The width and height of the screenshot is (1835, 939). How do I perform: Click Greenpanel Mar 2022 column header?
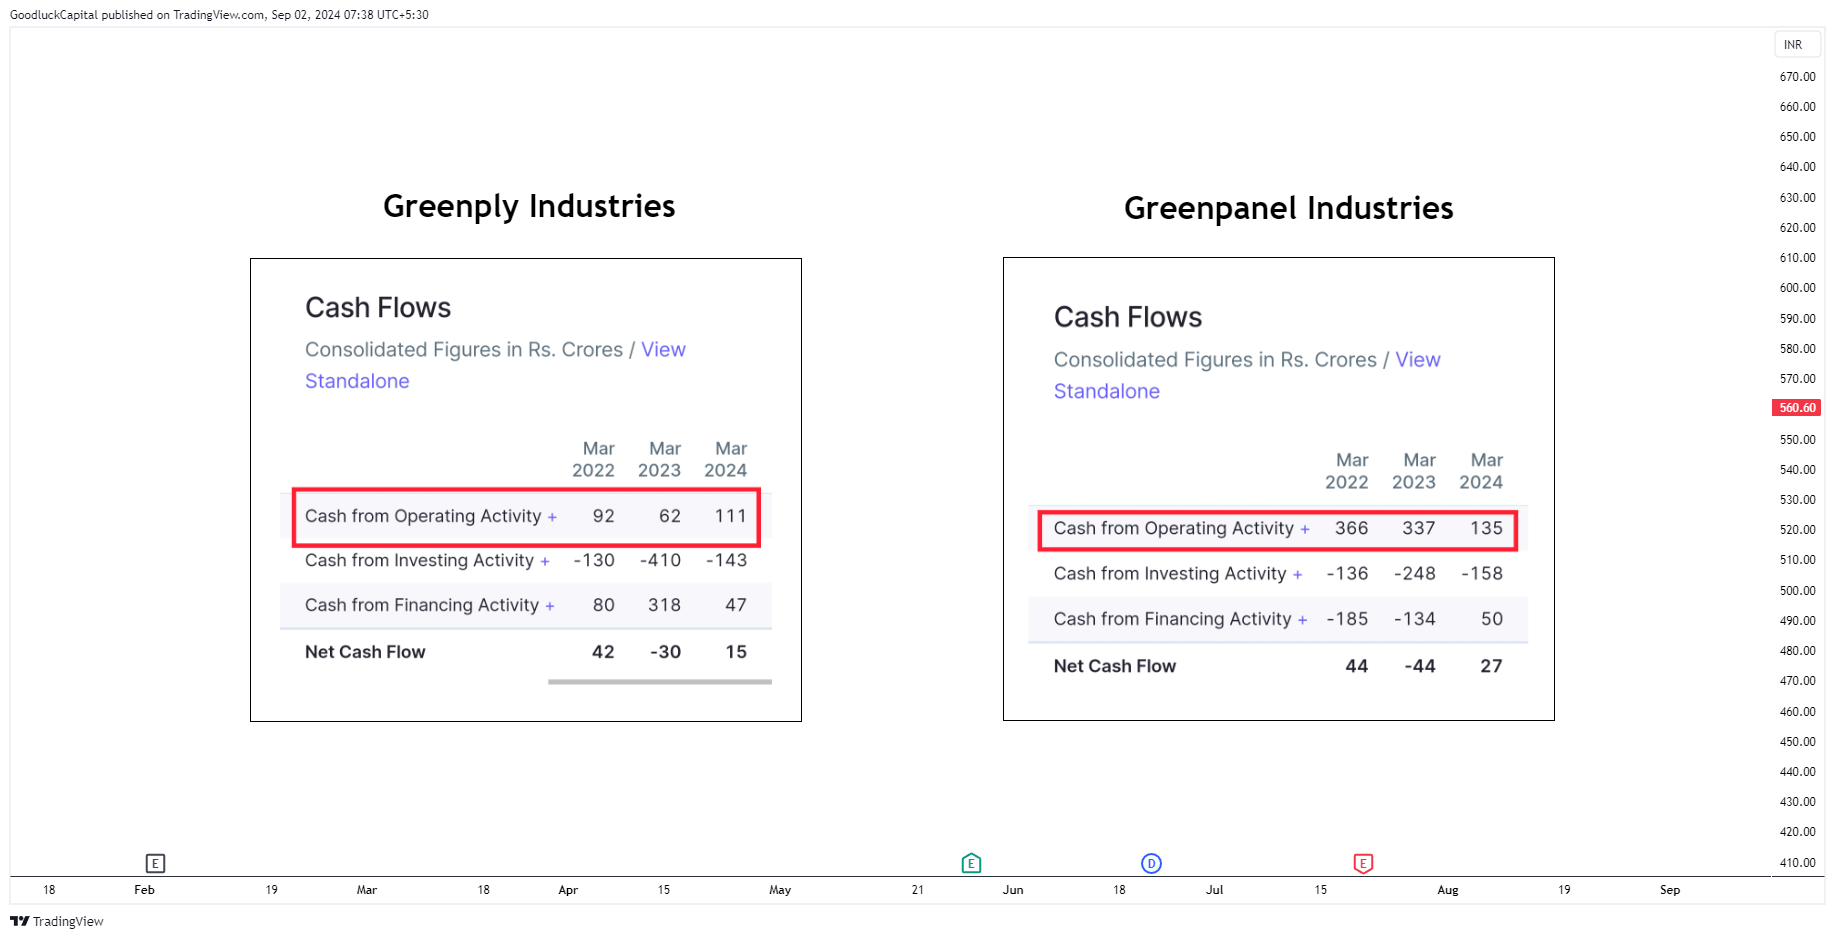click(x=1347, y=471)
